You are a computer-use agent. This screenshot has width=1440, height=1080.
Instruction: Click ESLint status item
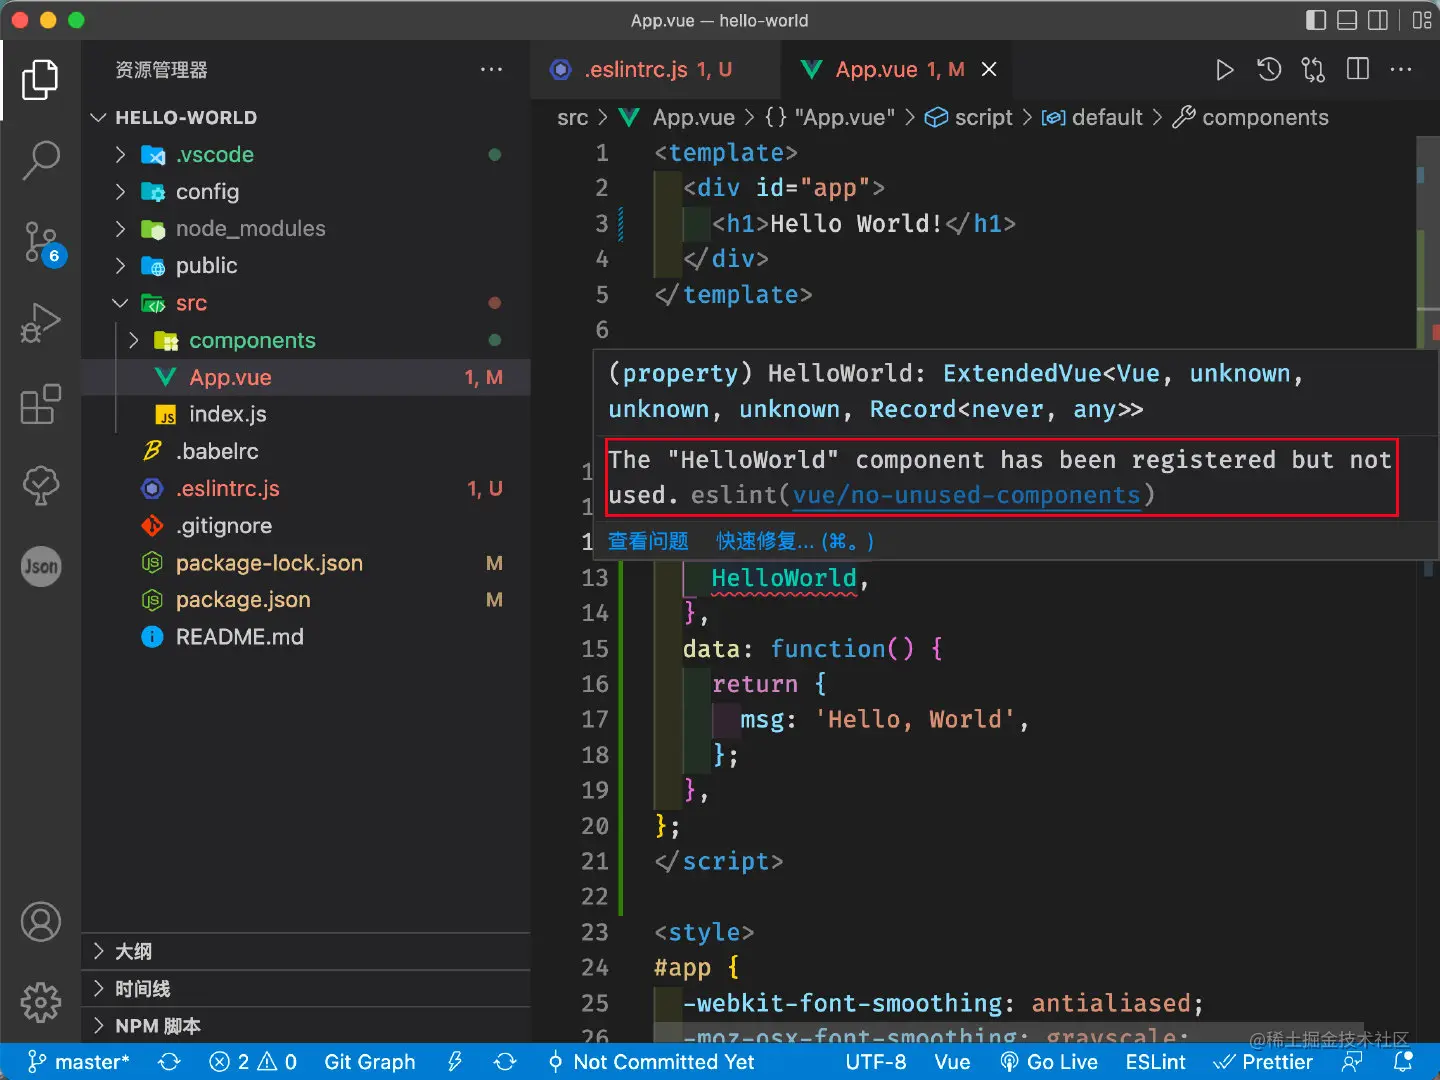(x=1155, y=1062)
